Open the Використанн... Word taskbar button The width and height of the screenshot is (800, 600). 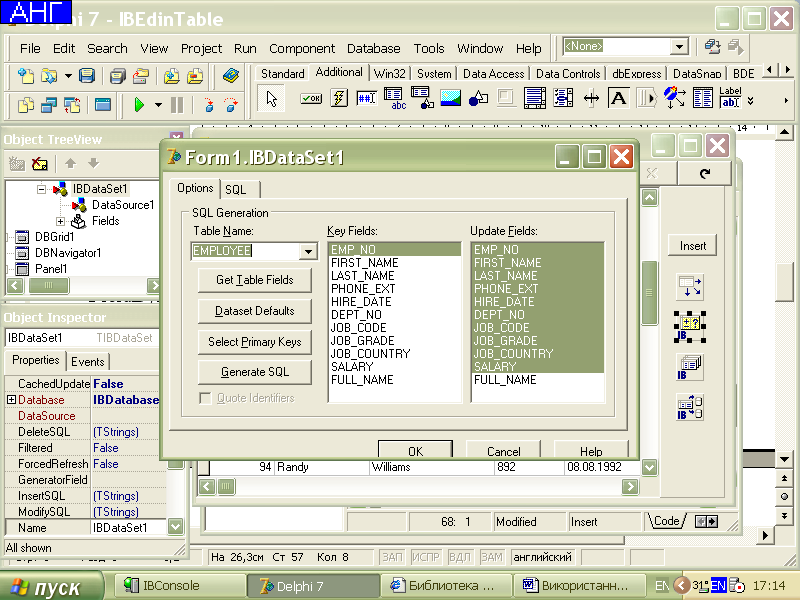point(578,586)
